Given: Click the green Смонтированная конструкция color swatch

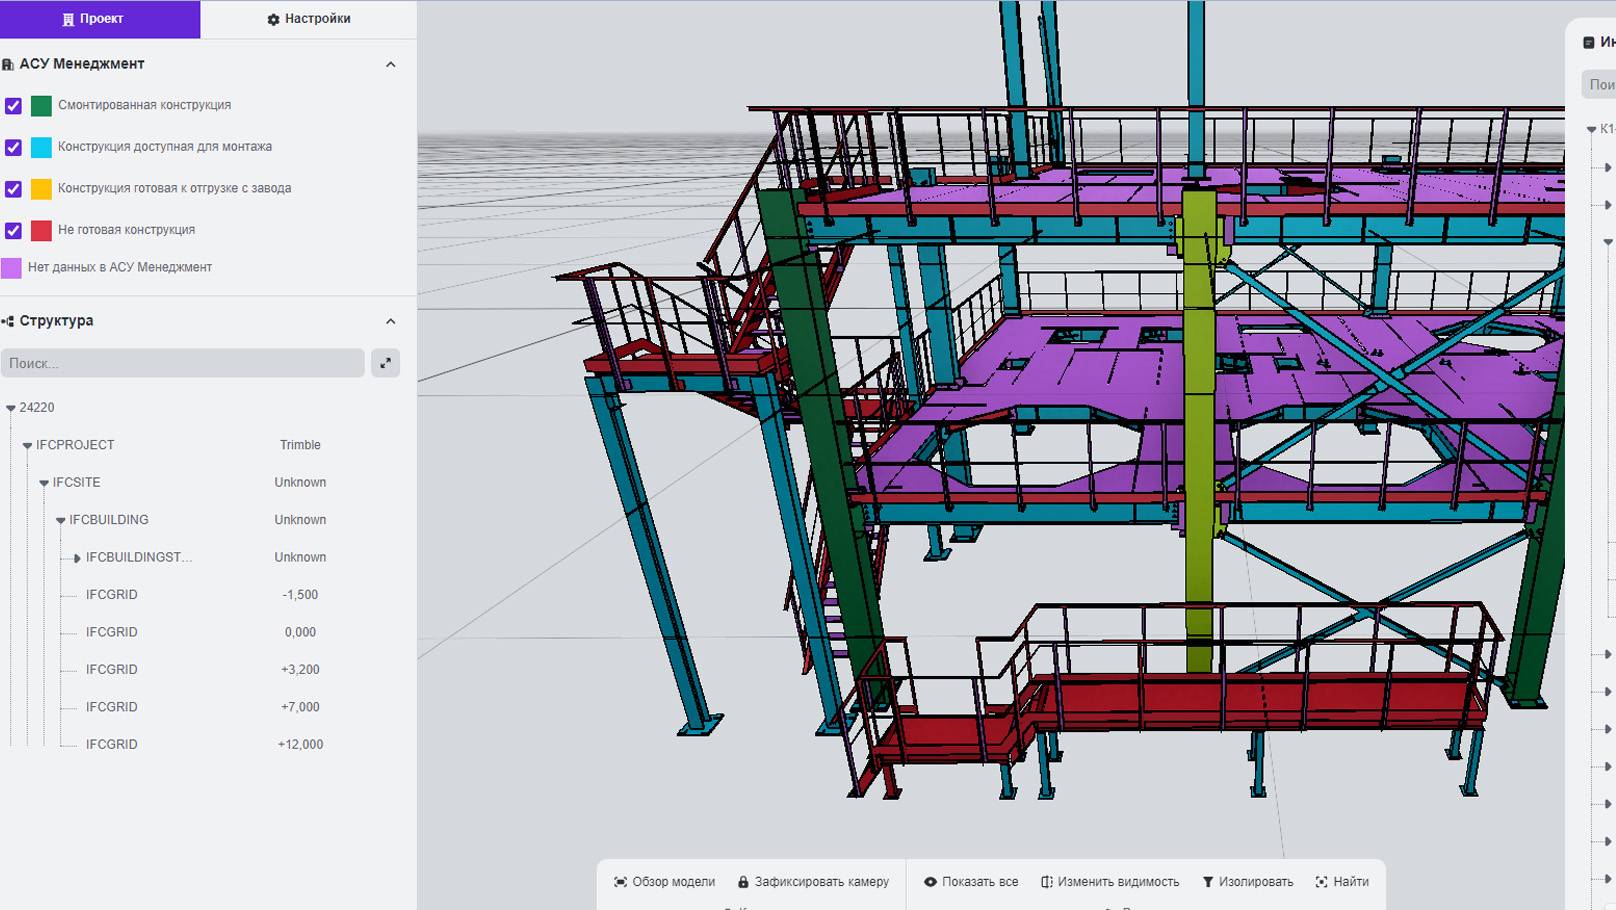Looking at the screenshot, I should pyautogui.click(x=41, y=105).
